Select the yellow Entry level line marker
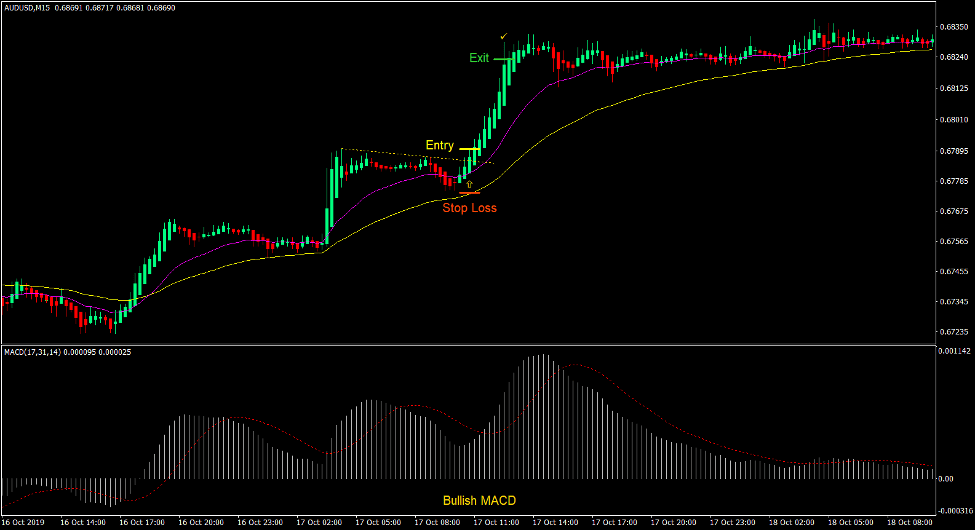 point(469,149)
